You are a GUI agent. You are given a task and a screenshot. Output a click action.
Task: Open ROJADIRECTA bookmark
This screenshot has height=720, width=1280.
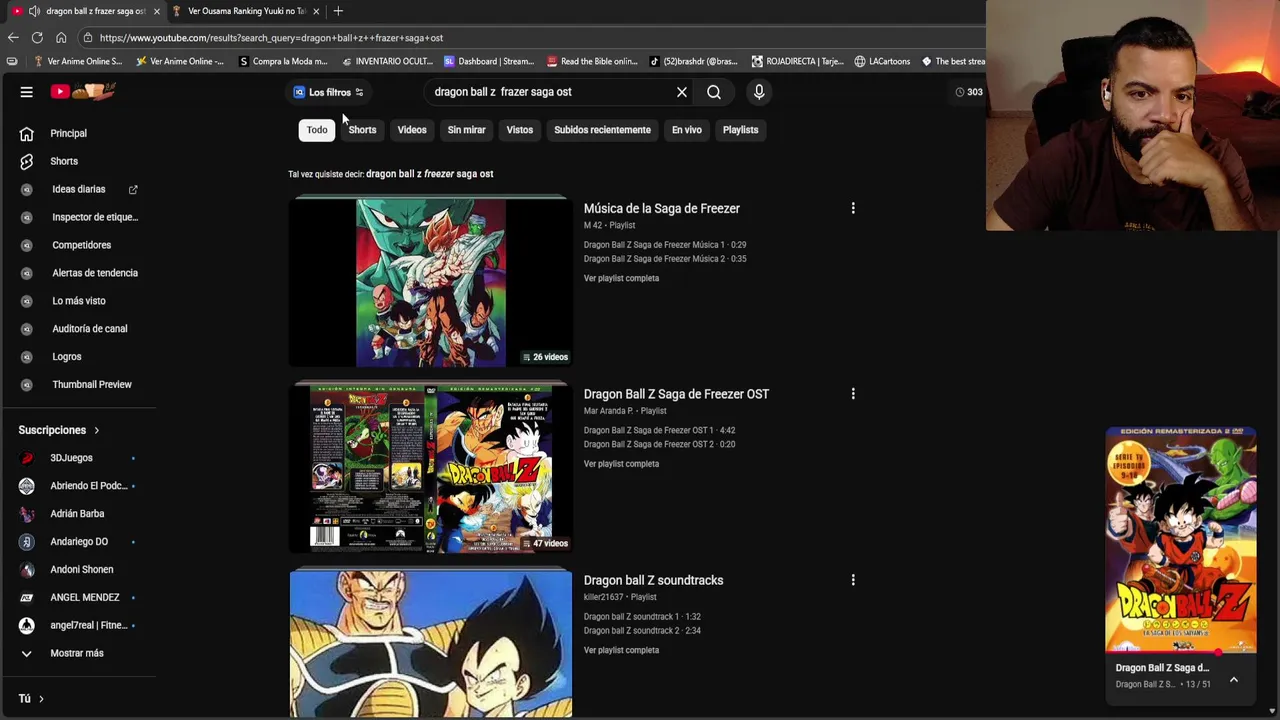[797, 62]
